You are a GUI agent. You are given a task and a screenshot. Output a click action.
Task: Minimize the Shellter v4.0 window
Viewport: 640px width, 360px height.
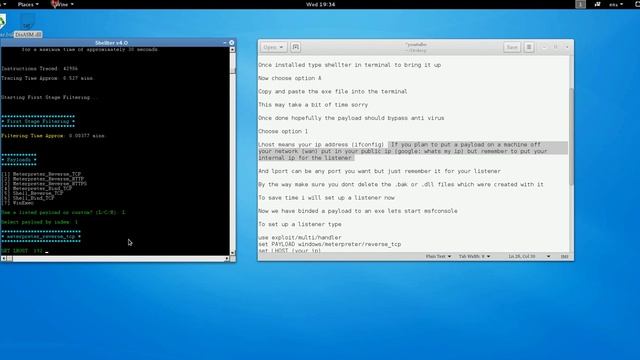click(225, 42)
